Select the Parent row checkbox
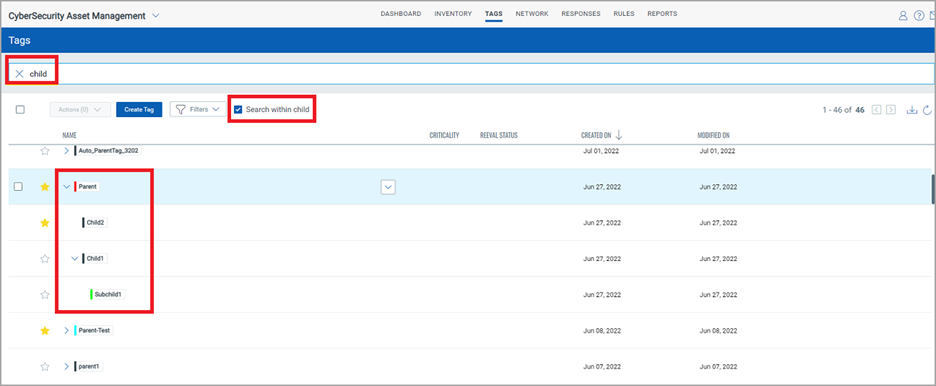This screenshot has height=386, width=936. pyautogui.click(x=19, y=187)
